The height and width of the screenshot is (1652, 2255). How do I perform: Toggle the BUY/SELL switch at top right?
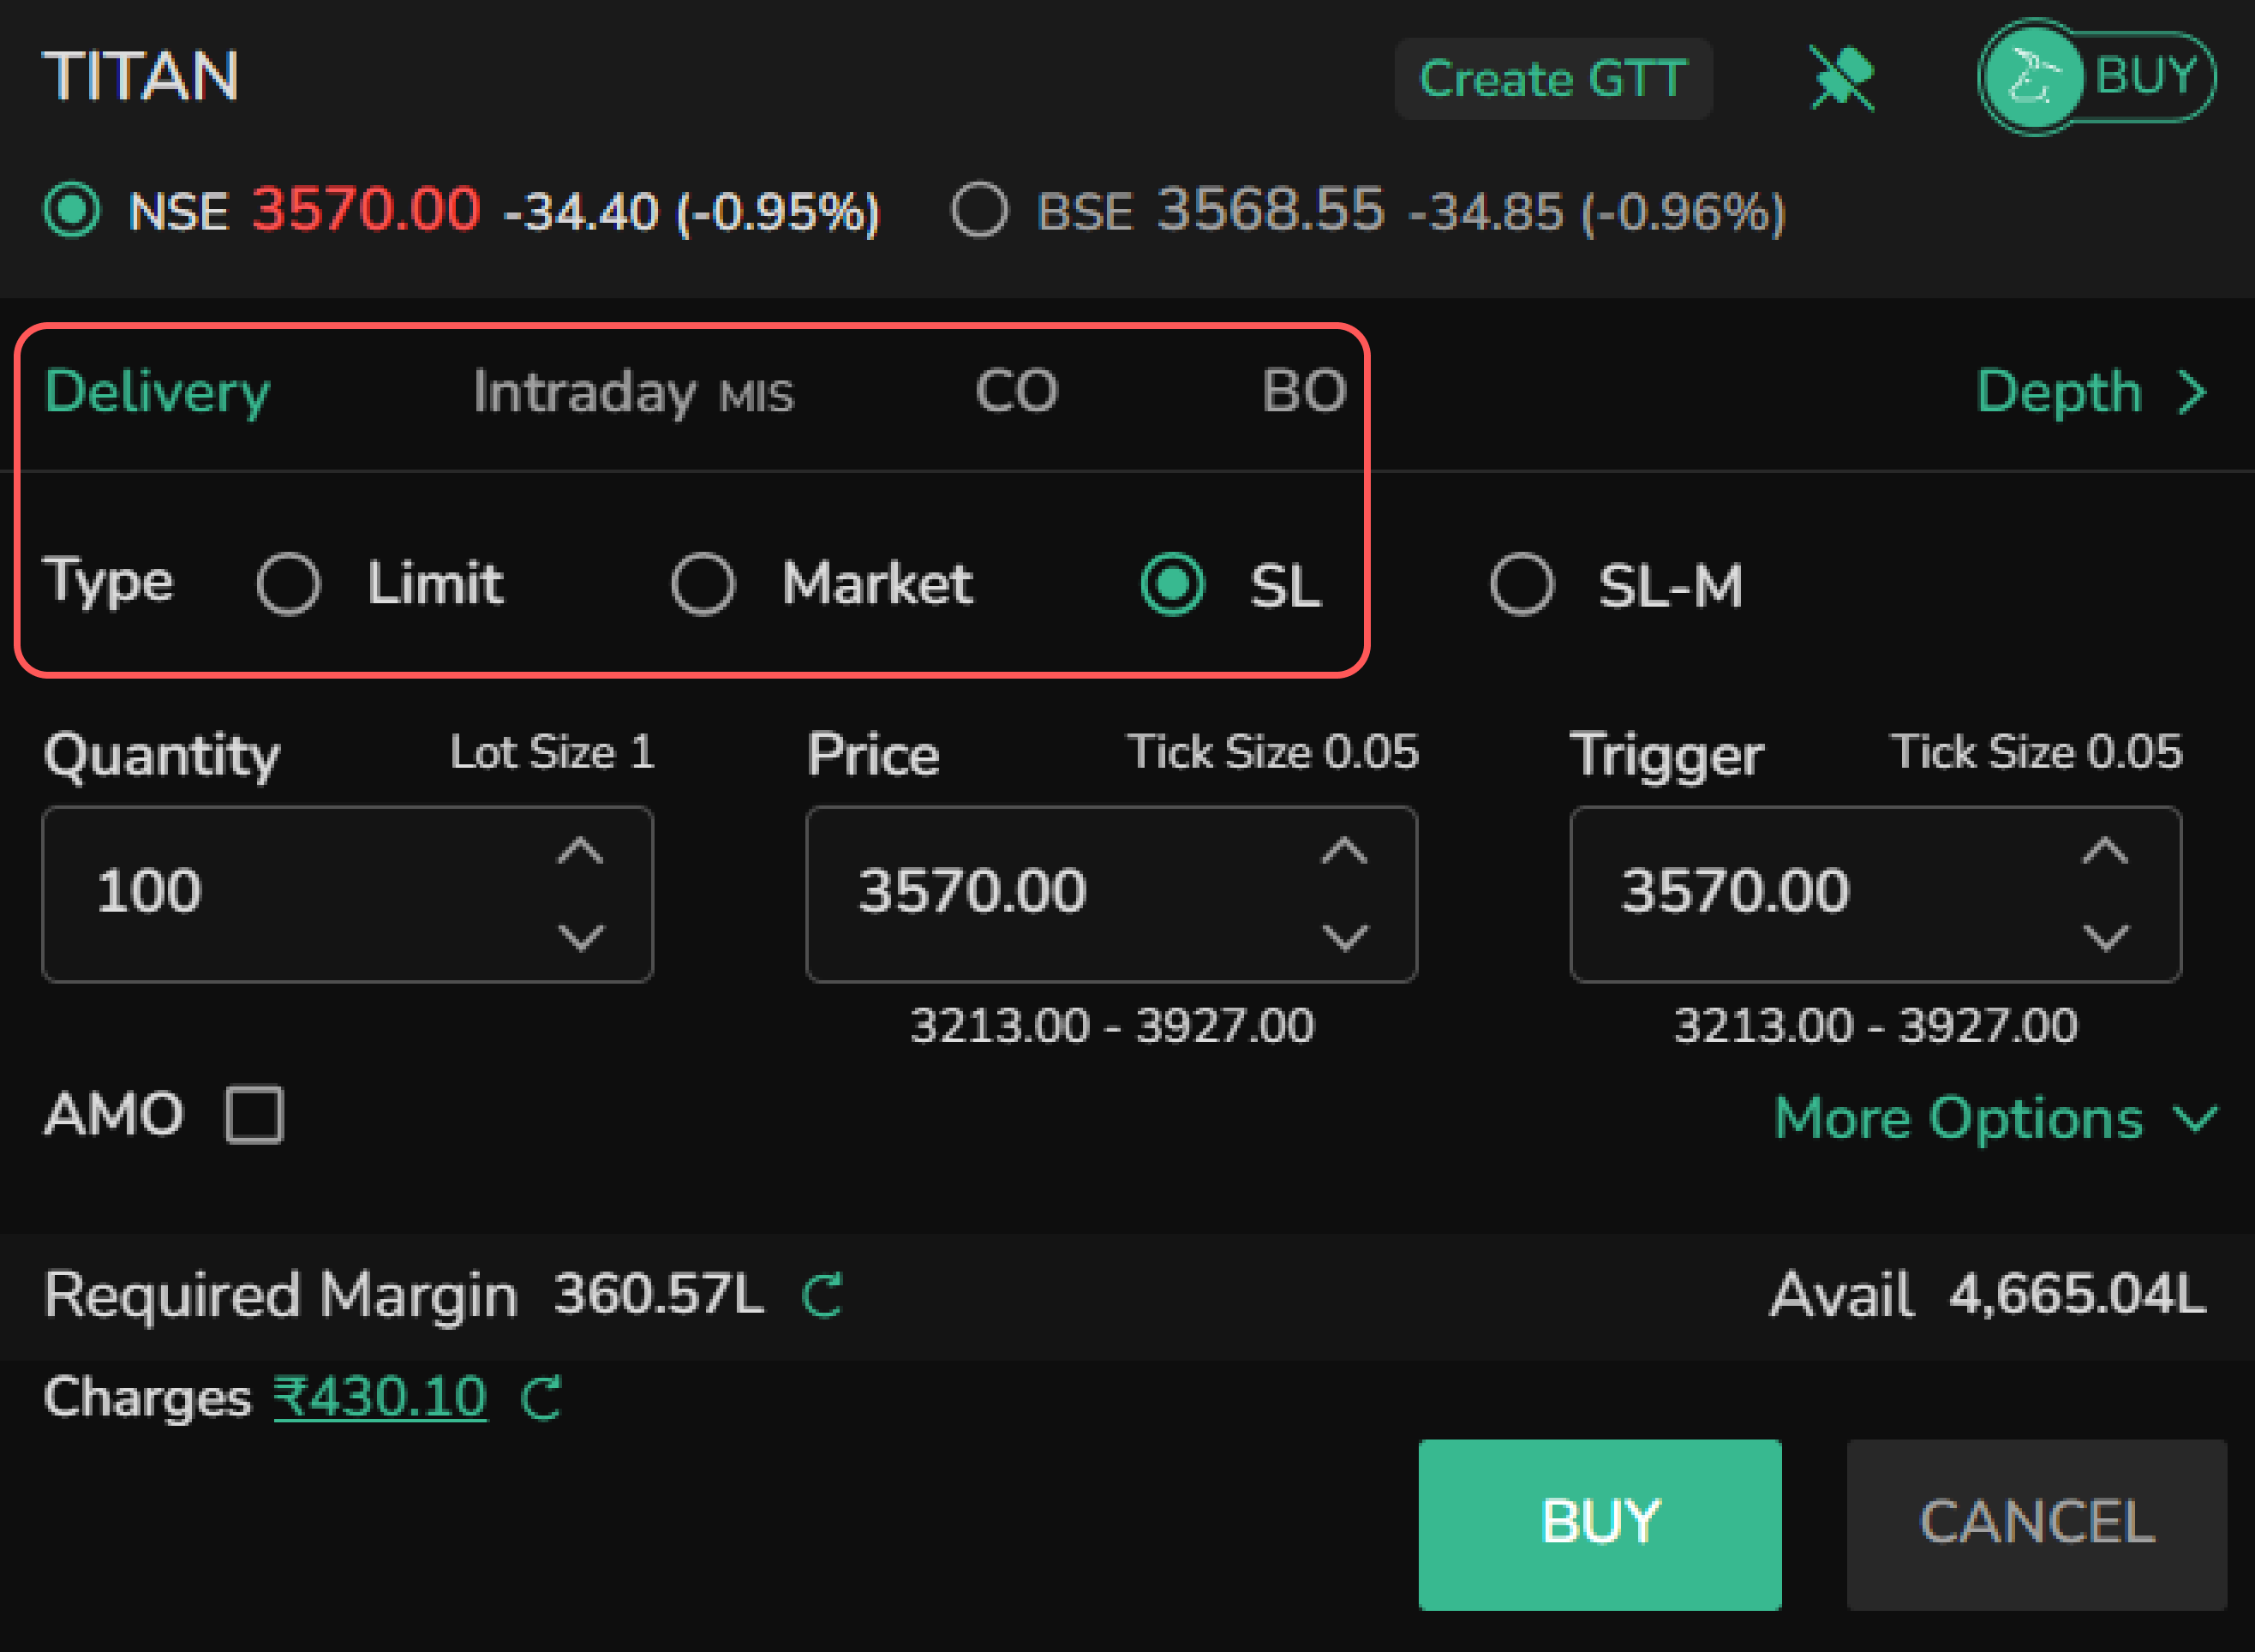pyautogui.click(x=2097, y=77)
